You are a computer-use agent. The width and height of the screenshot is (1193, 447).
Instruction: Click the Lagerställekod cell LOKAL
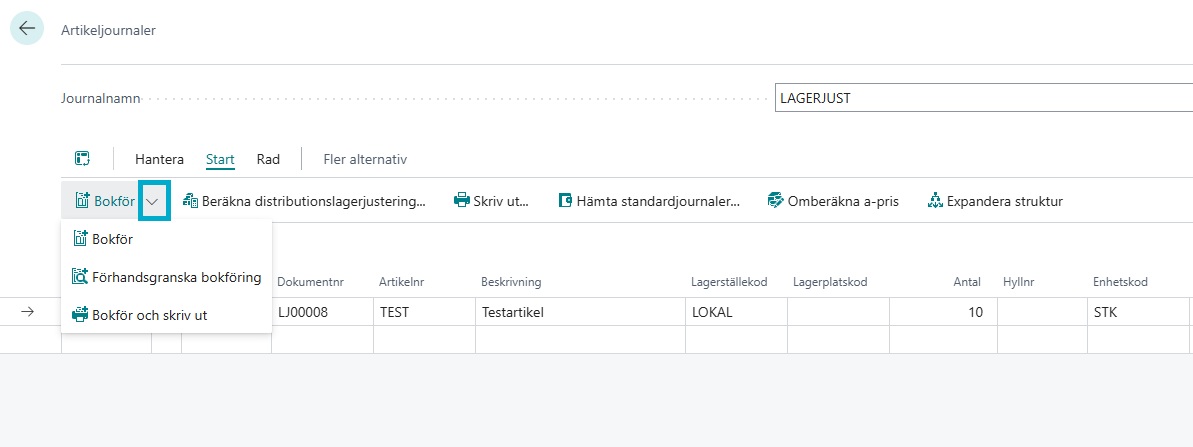click(x=736, y=312)
